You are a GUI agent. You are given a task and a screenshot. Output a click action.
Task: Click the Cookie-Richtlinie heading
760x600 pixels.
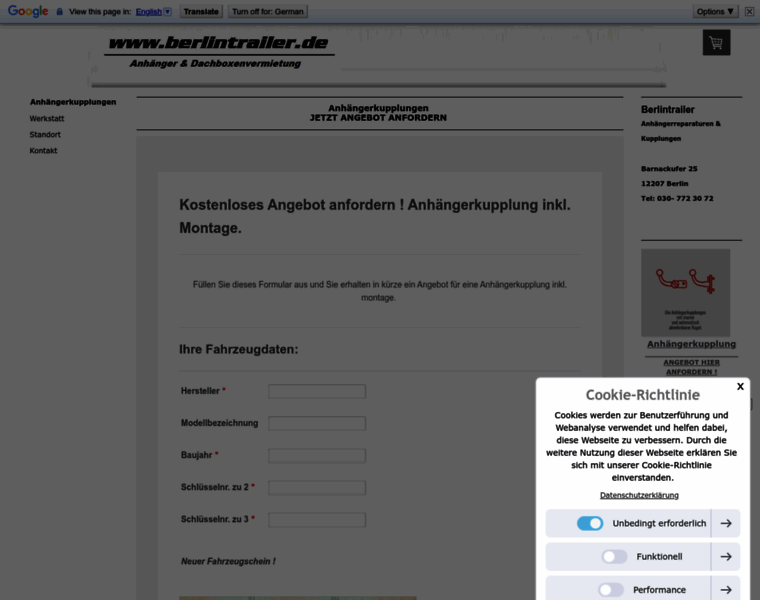point(642,395)
